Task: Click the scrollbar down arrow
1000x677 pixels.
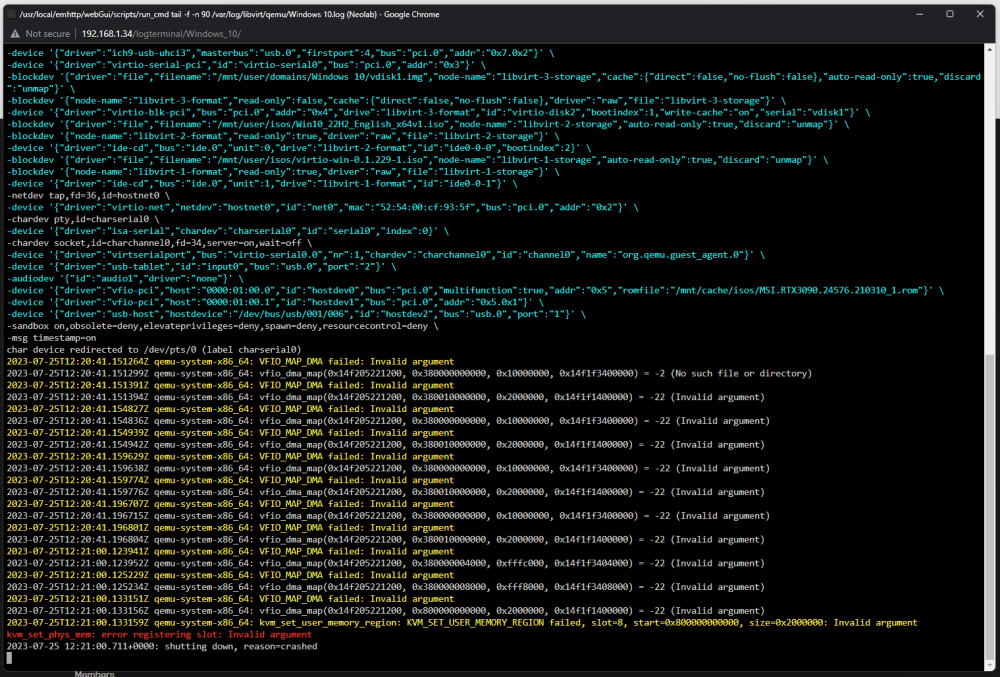Action: point(990,666)
